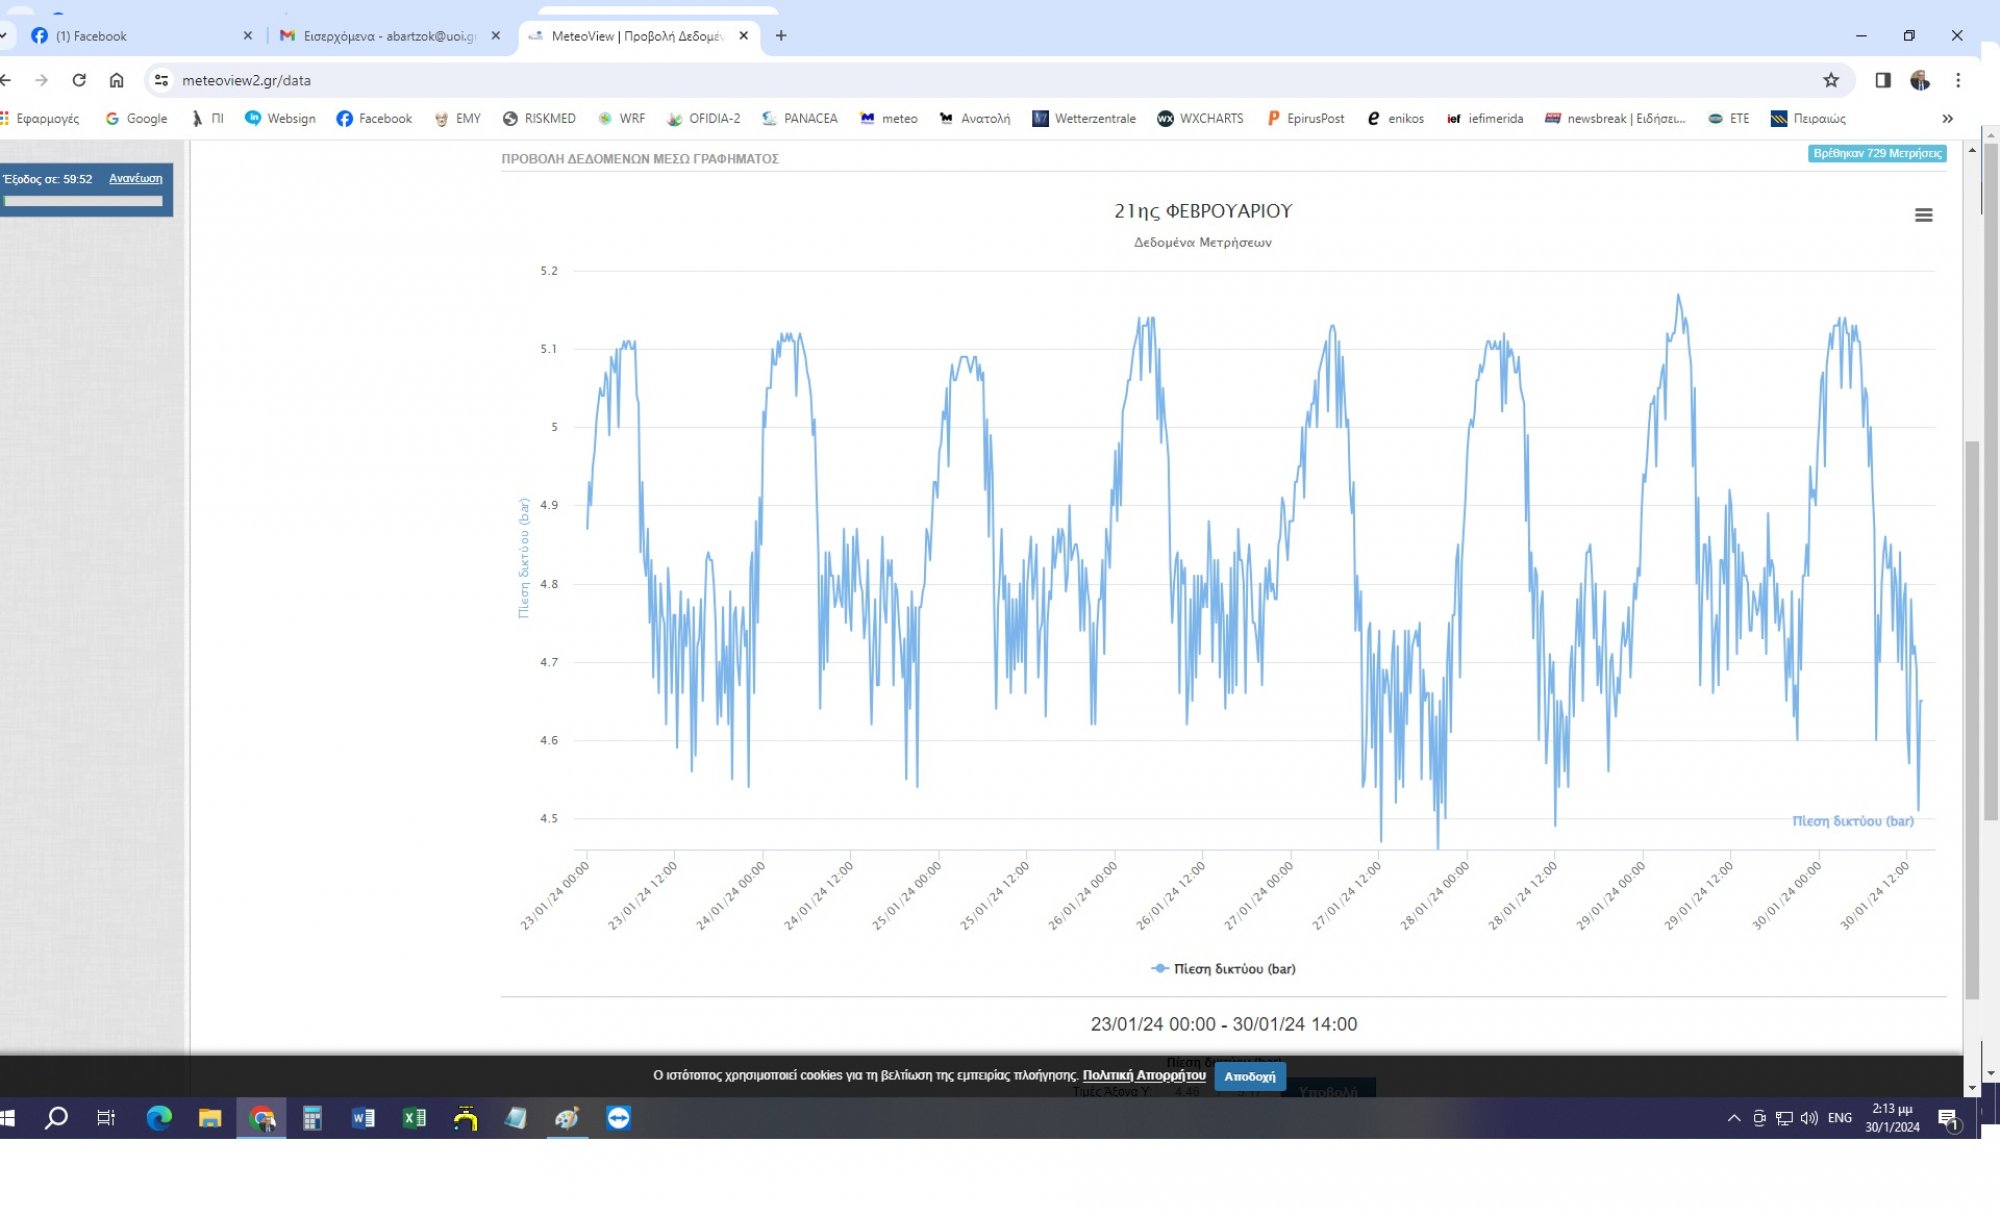Open the WXCHARTS bookmark
This screenshot has width=2000, height=1217.
1200,118
